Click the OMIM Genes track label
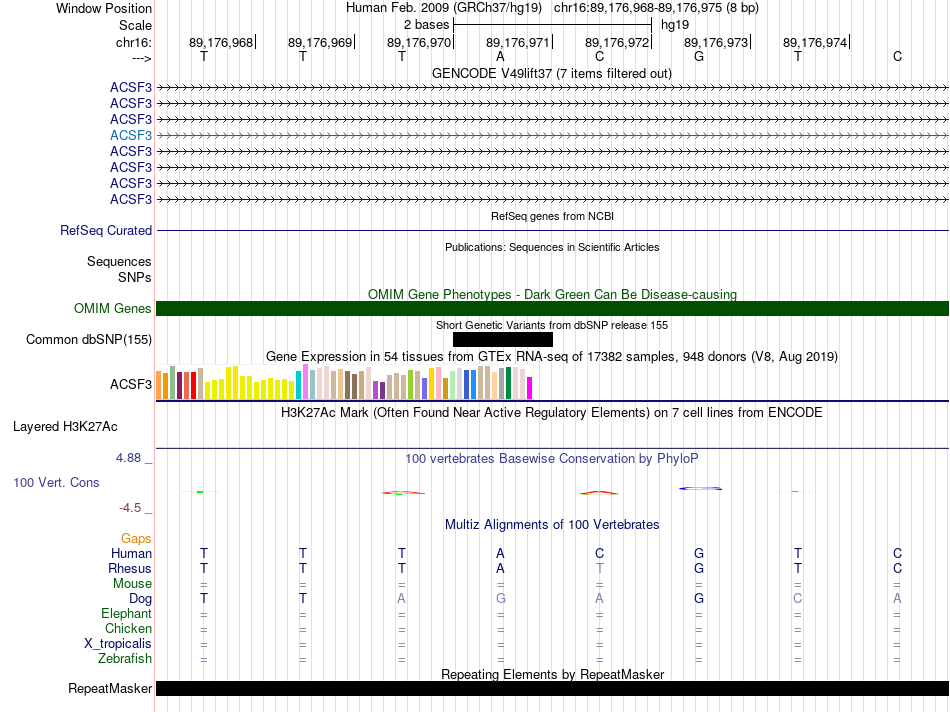Image resolution: width=950 pixels, height=712 pixels. [x=113, y=309]
